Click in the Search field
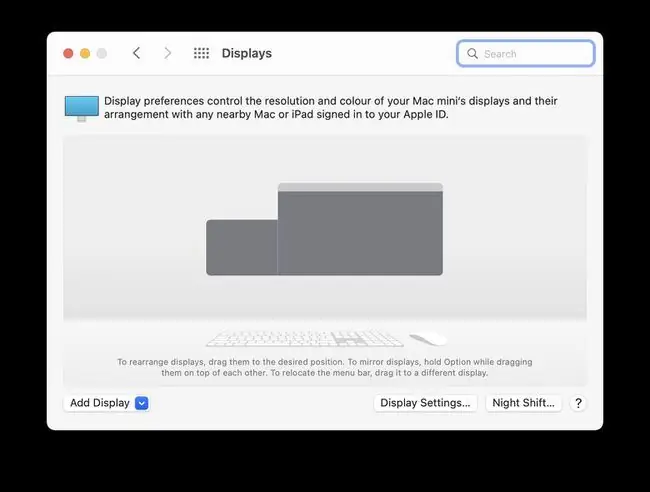Viewport: 650px width, 492px height. click(x=526, y=53)
